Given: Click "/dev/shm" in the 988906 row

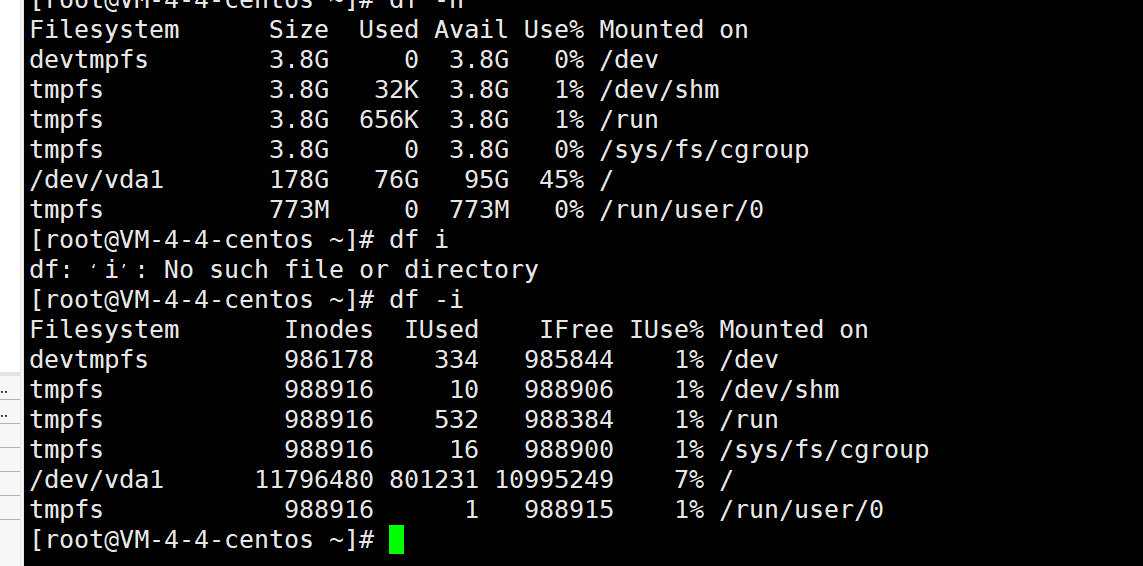Looking at the screenshot, I should click(779, 389).
